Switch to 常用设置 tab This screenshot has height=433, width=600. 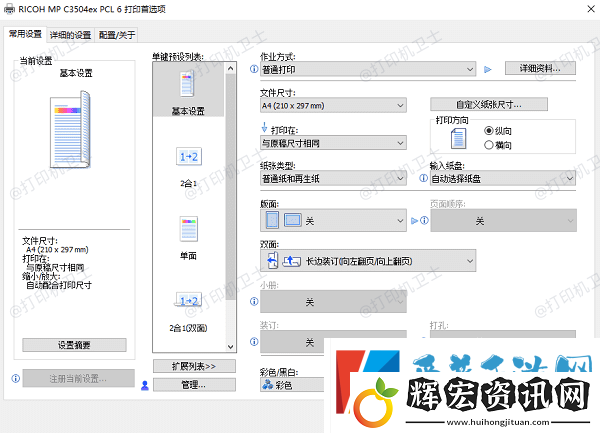(25, 34)
